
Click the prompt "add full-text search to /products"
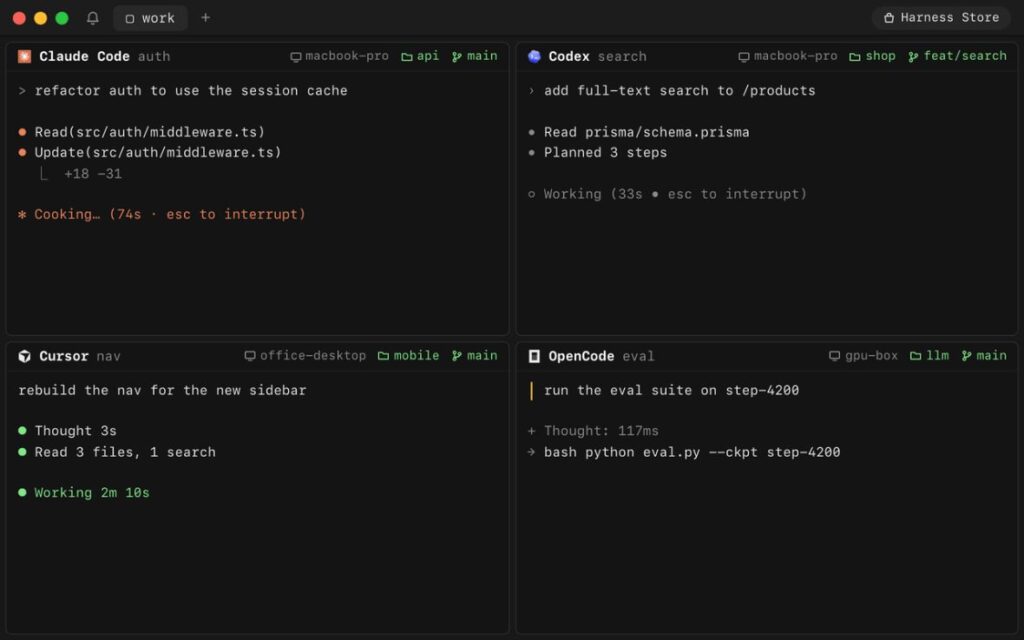point(679,91)
